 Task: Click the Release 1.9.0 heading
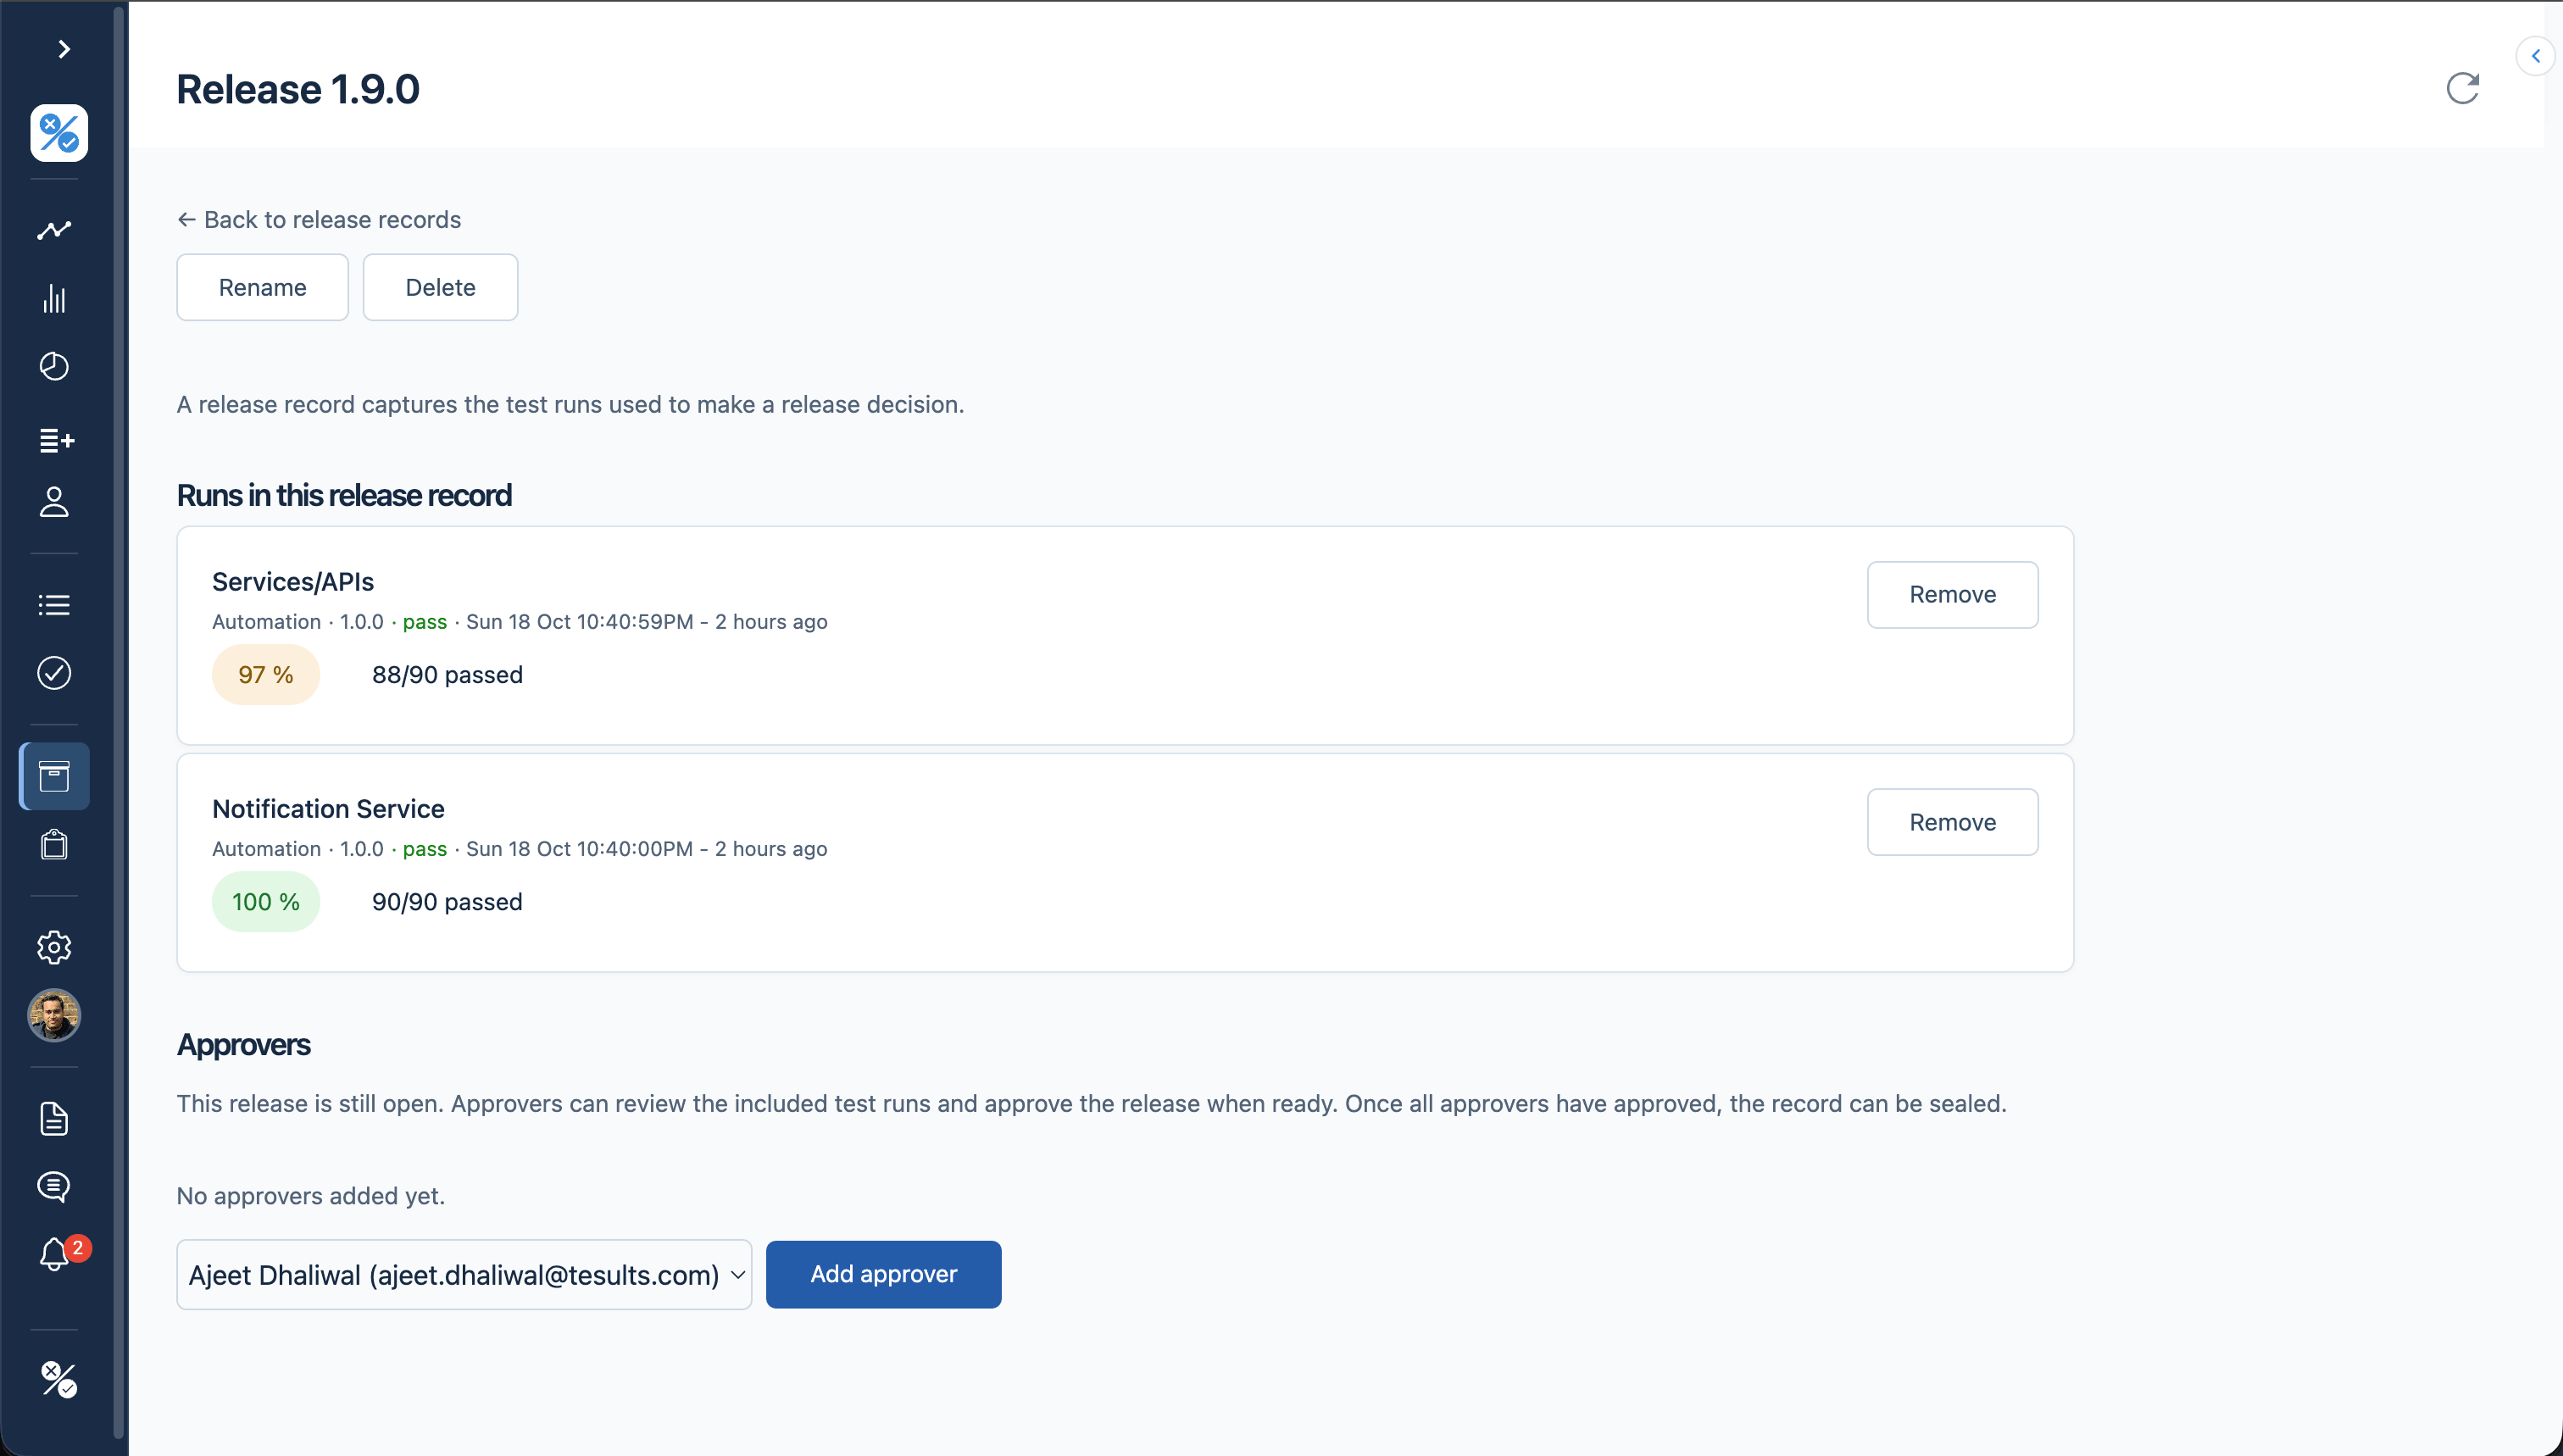tap(298, 89)
